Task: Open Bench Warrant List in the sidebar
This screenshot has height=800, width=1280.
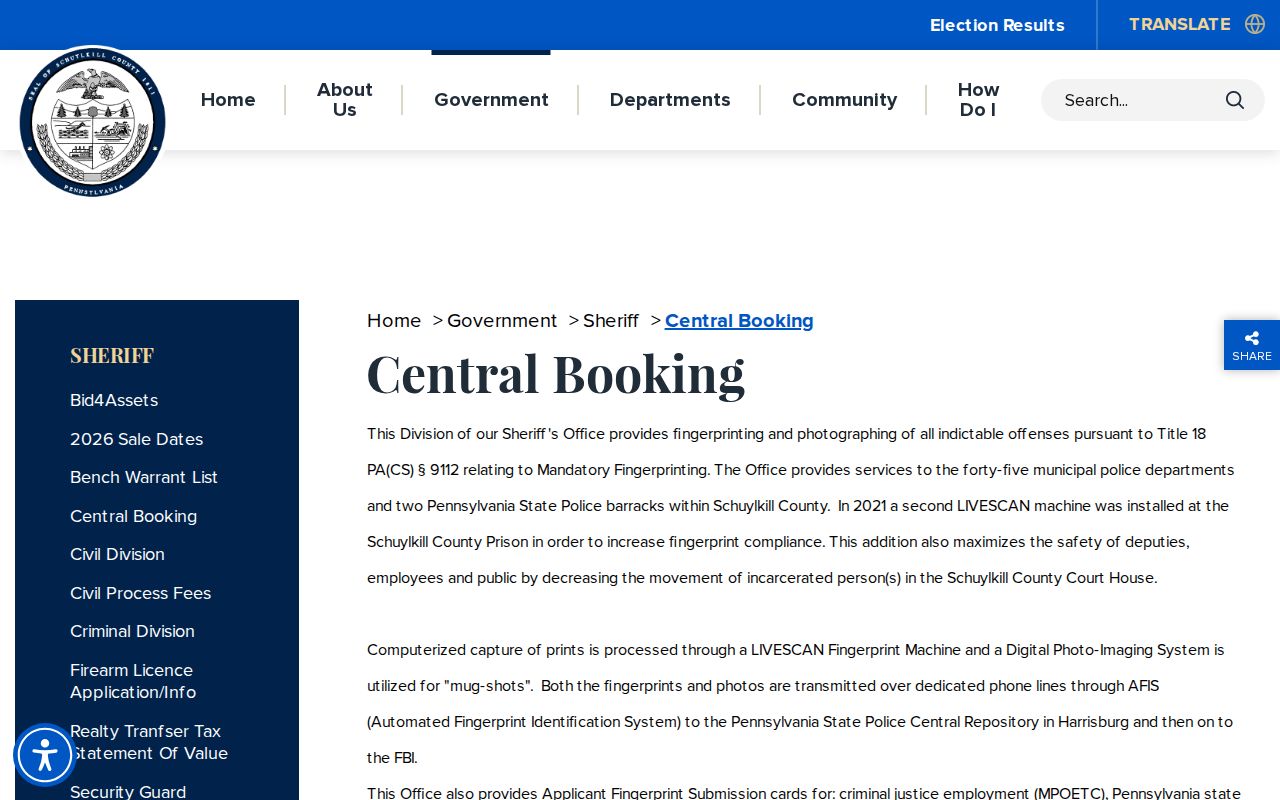Action: coord(144,477)
